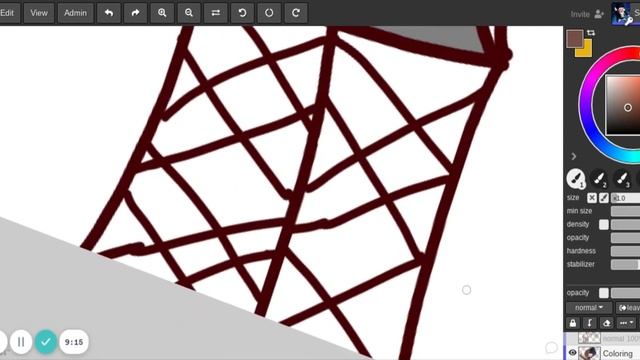Adjust the hardness slider
The width and height of the screenshot is (640, 360).
(625, 251)
